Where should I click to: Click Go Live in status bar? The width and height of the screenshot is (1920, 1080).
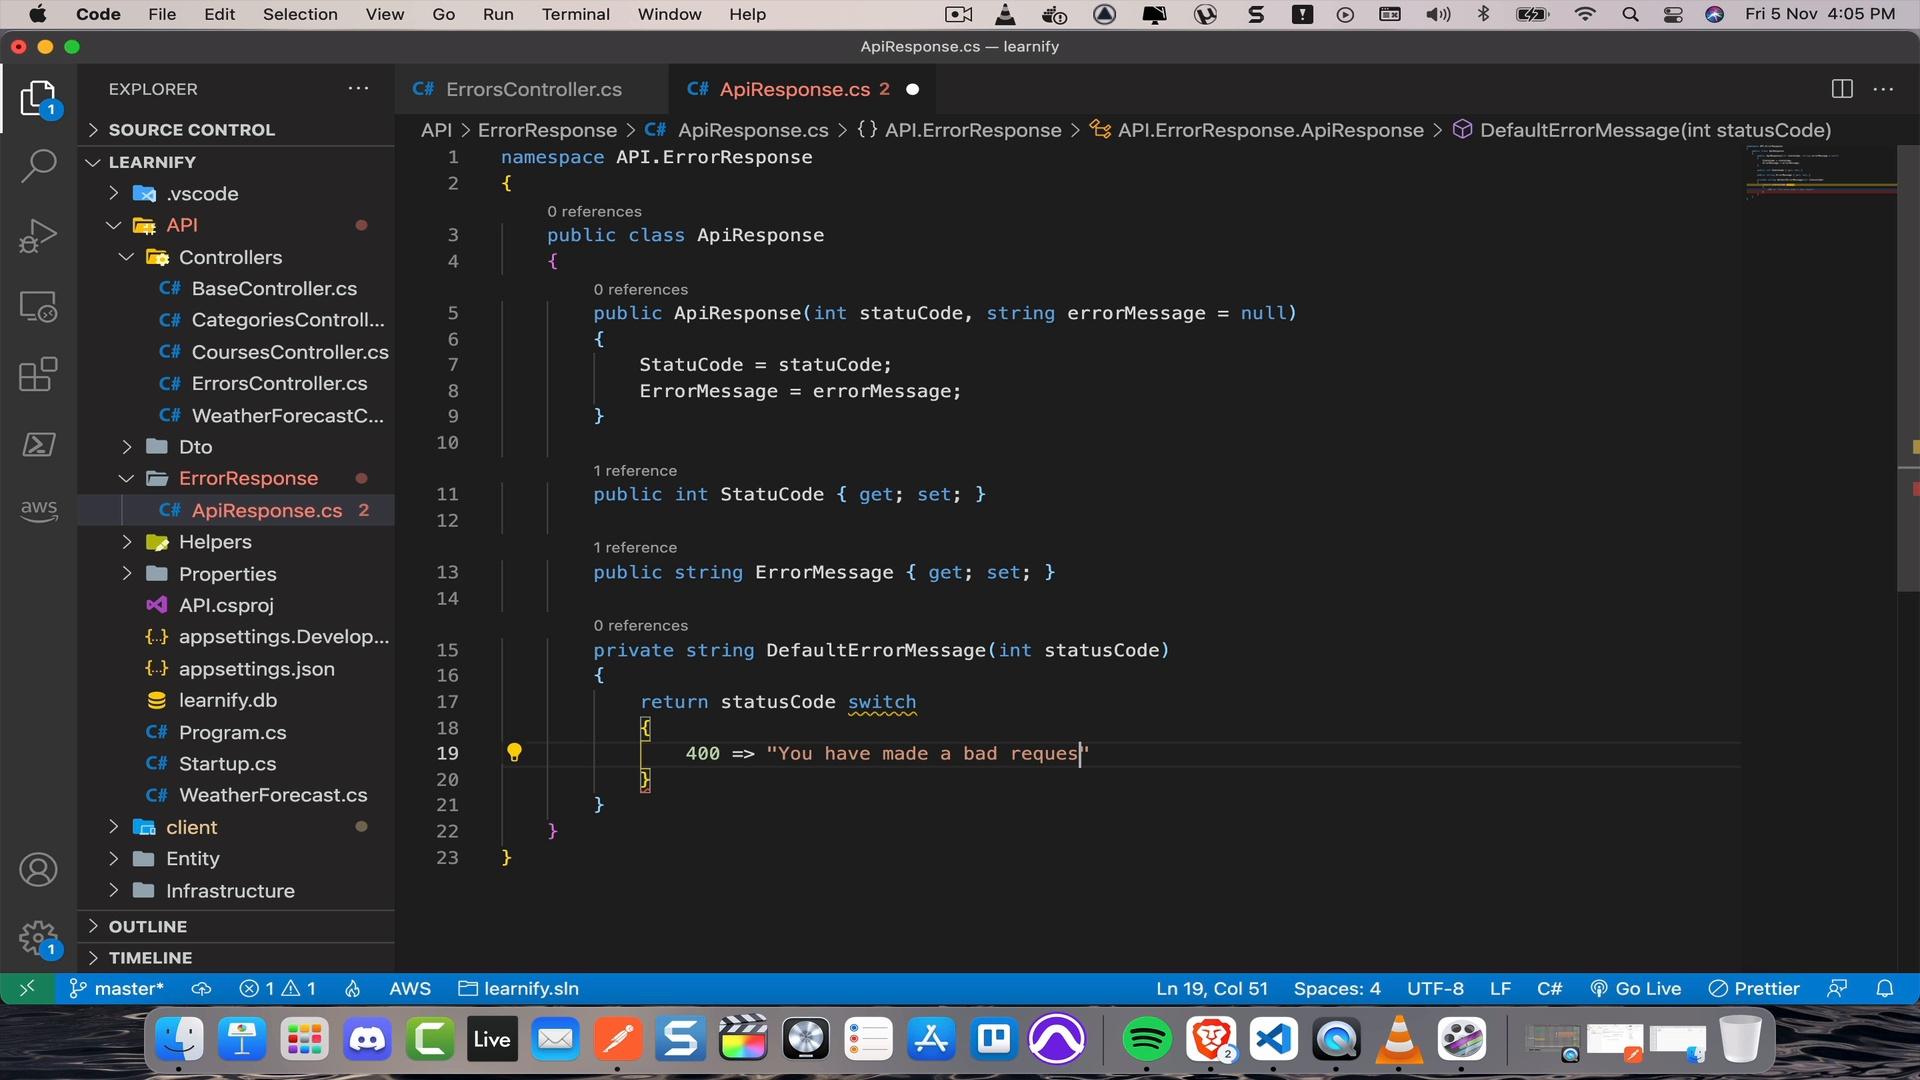[1636, 988]
